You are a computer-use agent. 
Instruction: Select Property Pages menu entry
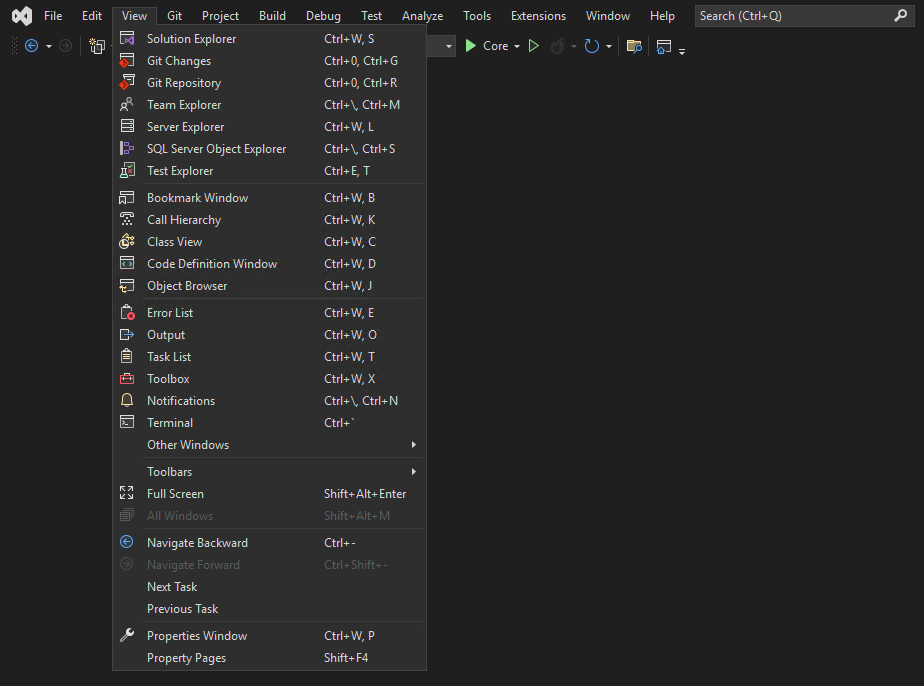point(269,657)
